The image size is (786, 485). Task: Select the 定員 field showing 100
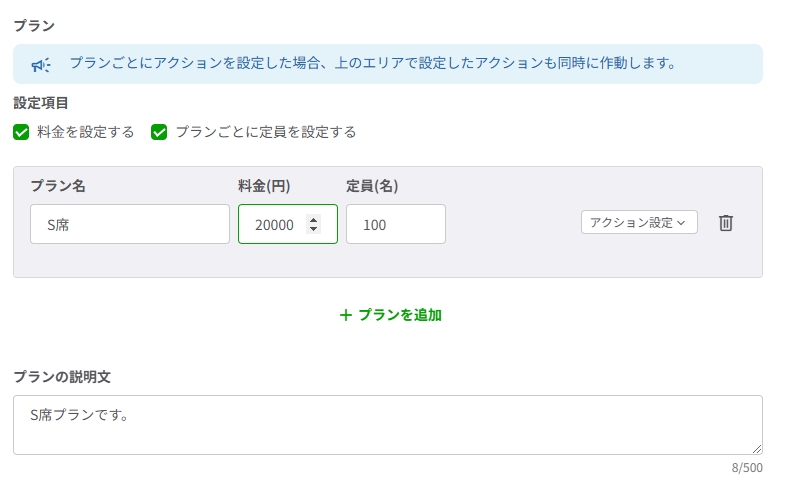(x=395, y=225)
